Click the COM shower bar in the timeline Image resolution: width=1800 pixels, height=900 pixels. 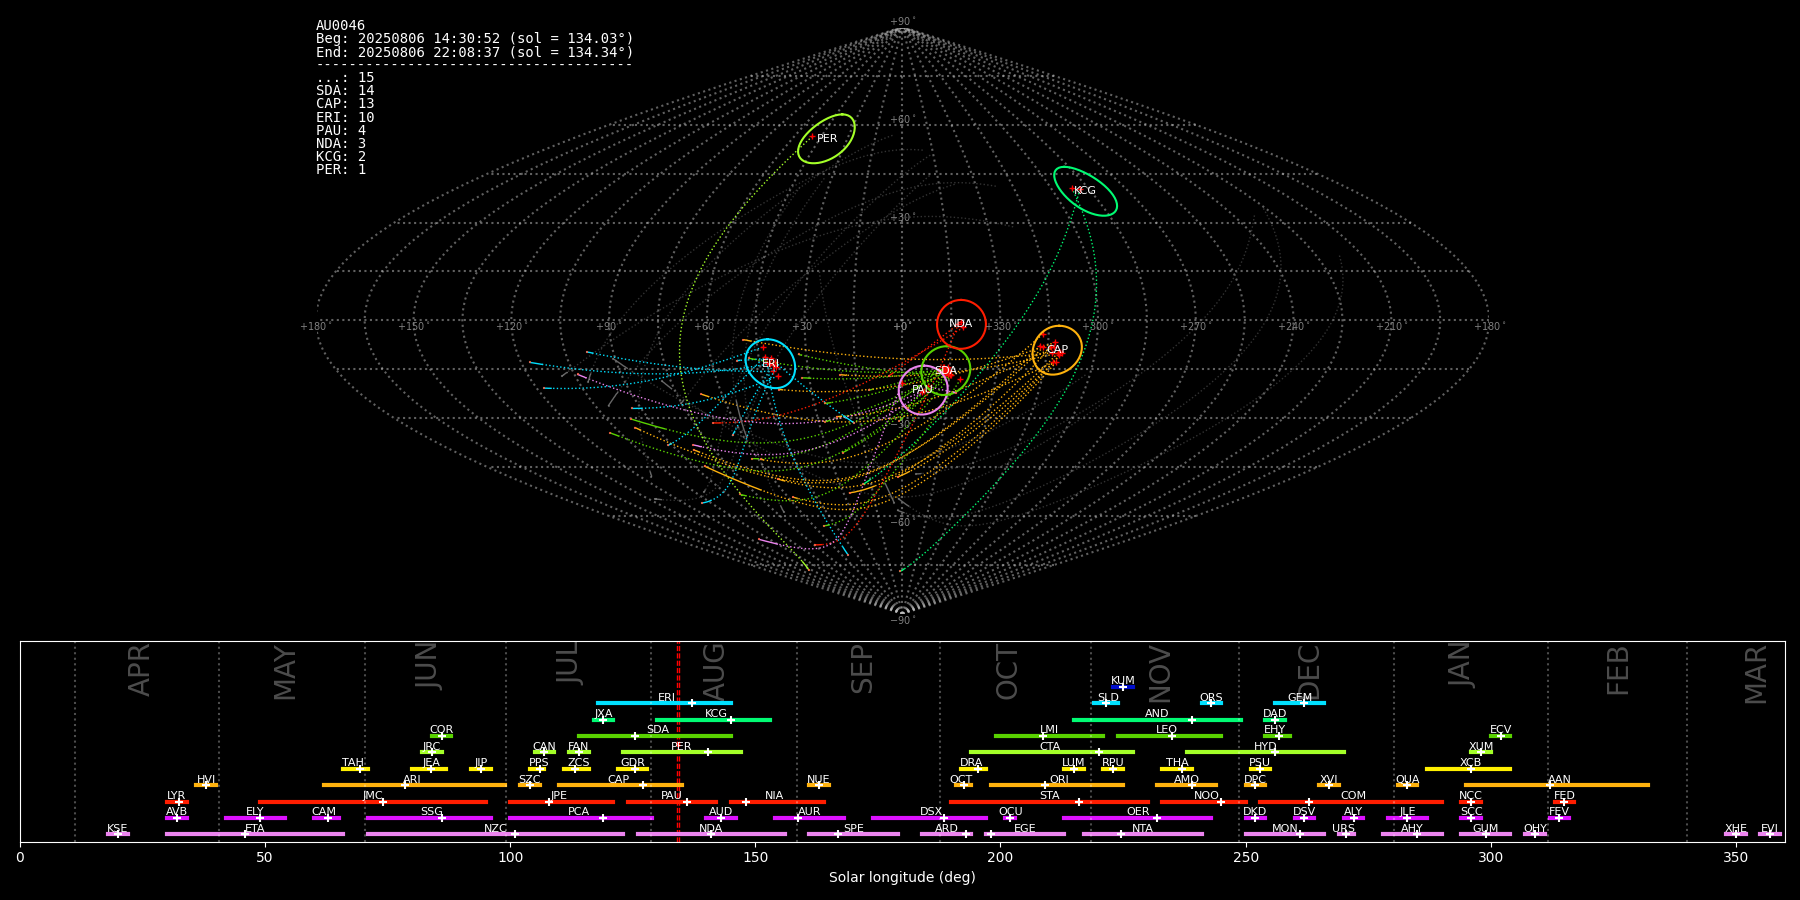coord(1353,801)
